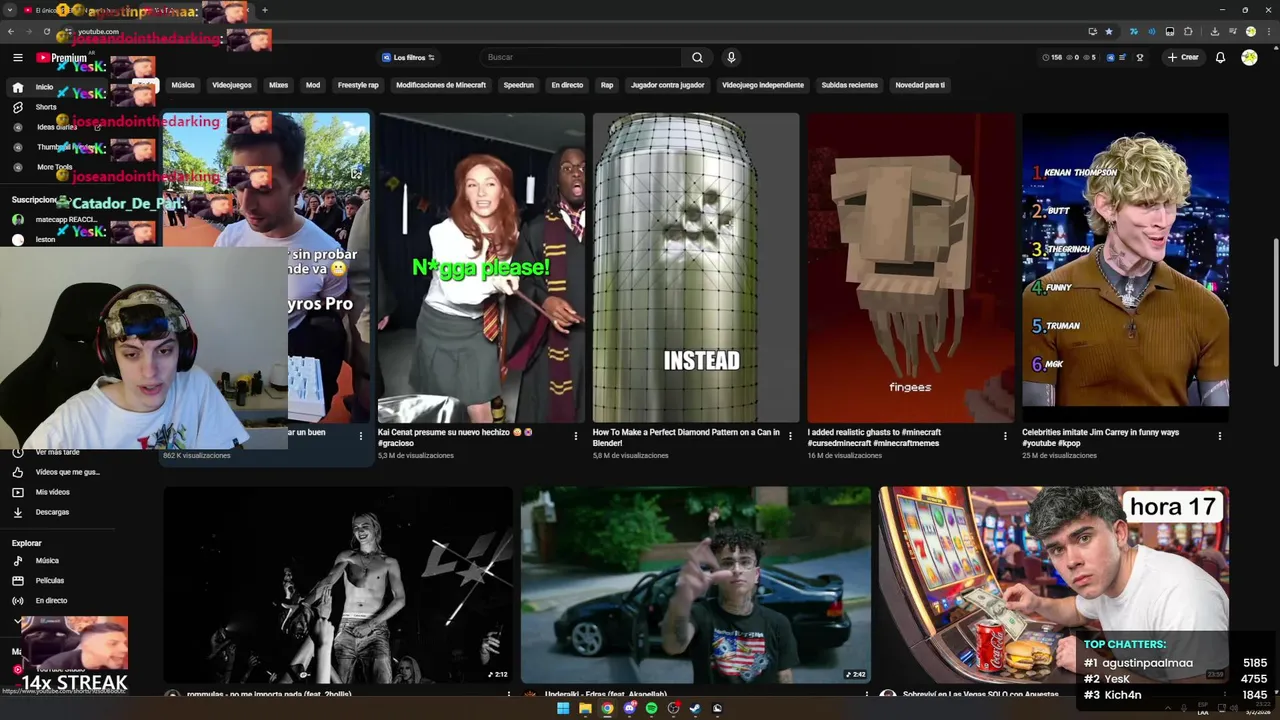Image resolution: width=1280 pixels, height=720 pixels.
Task: Click in the Buscar search field
Action: [x=581, y=58]
